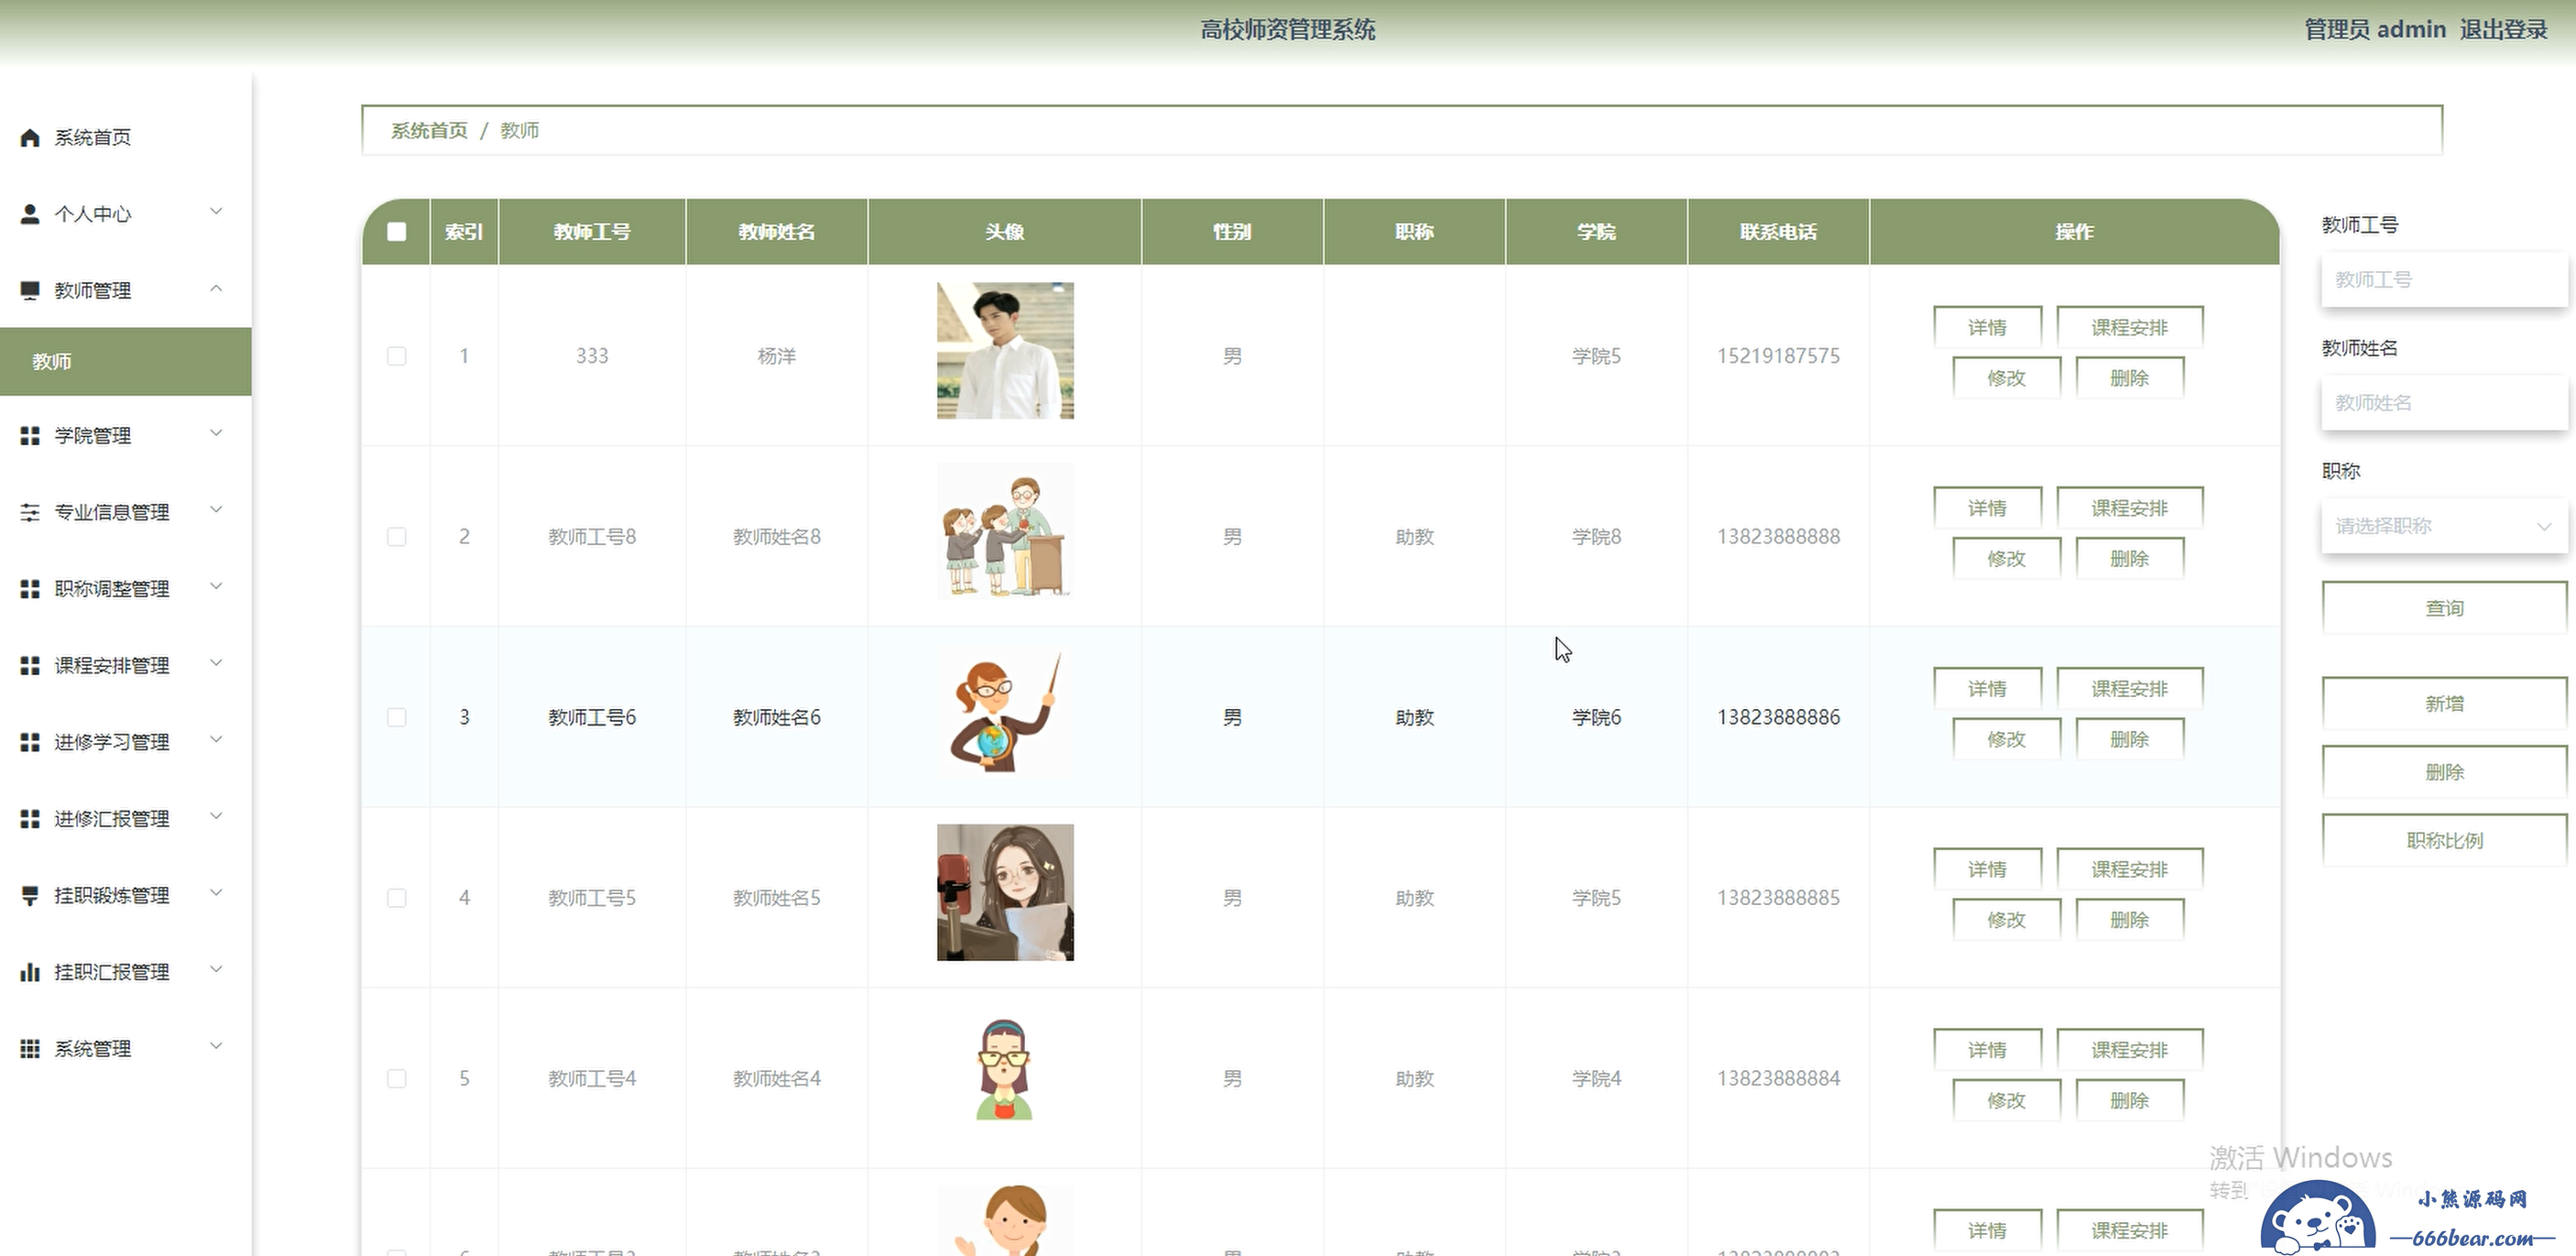Click the 新增 button
This screenshot has width=2576, height=1256.
tap(2444, 704)
